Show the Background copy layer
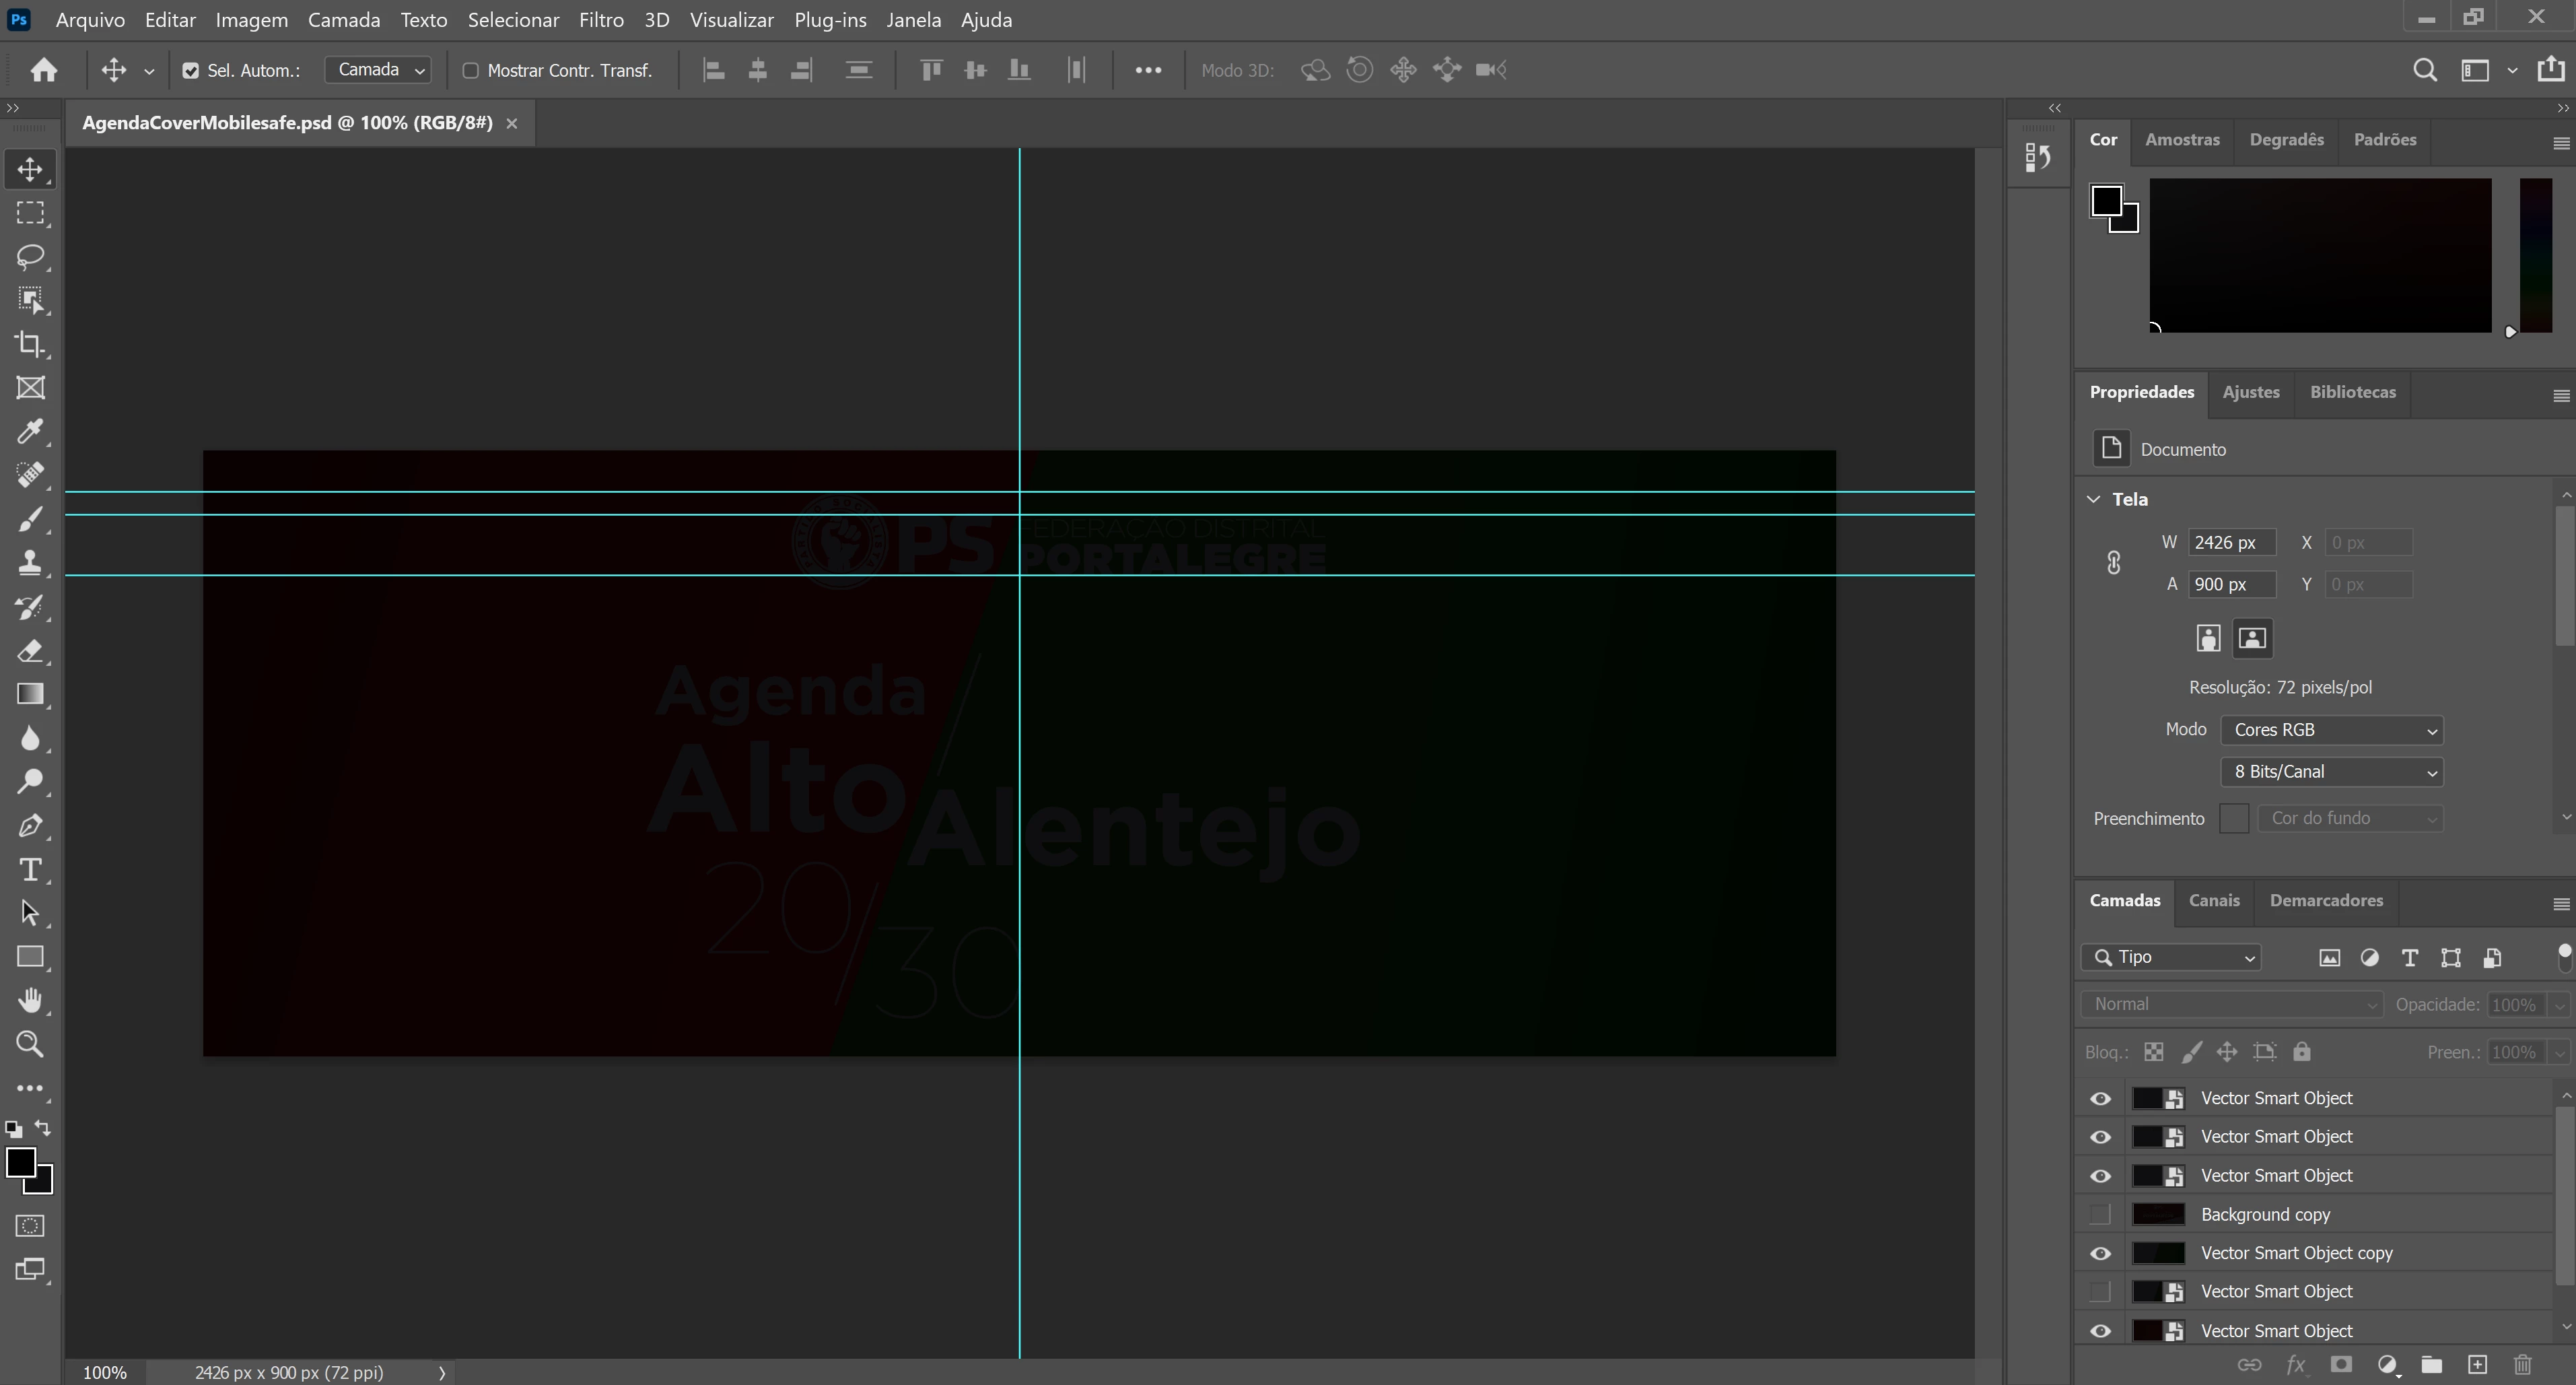This screenshot has height=1385, width=2576. pos(2100,1214)
